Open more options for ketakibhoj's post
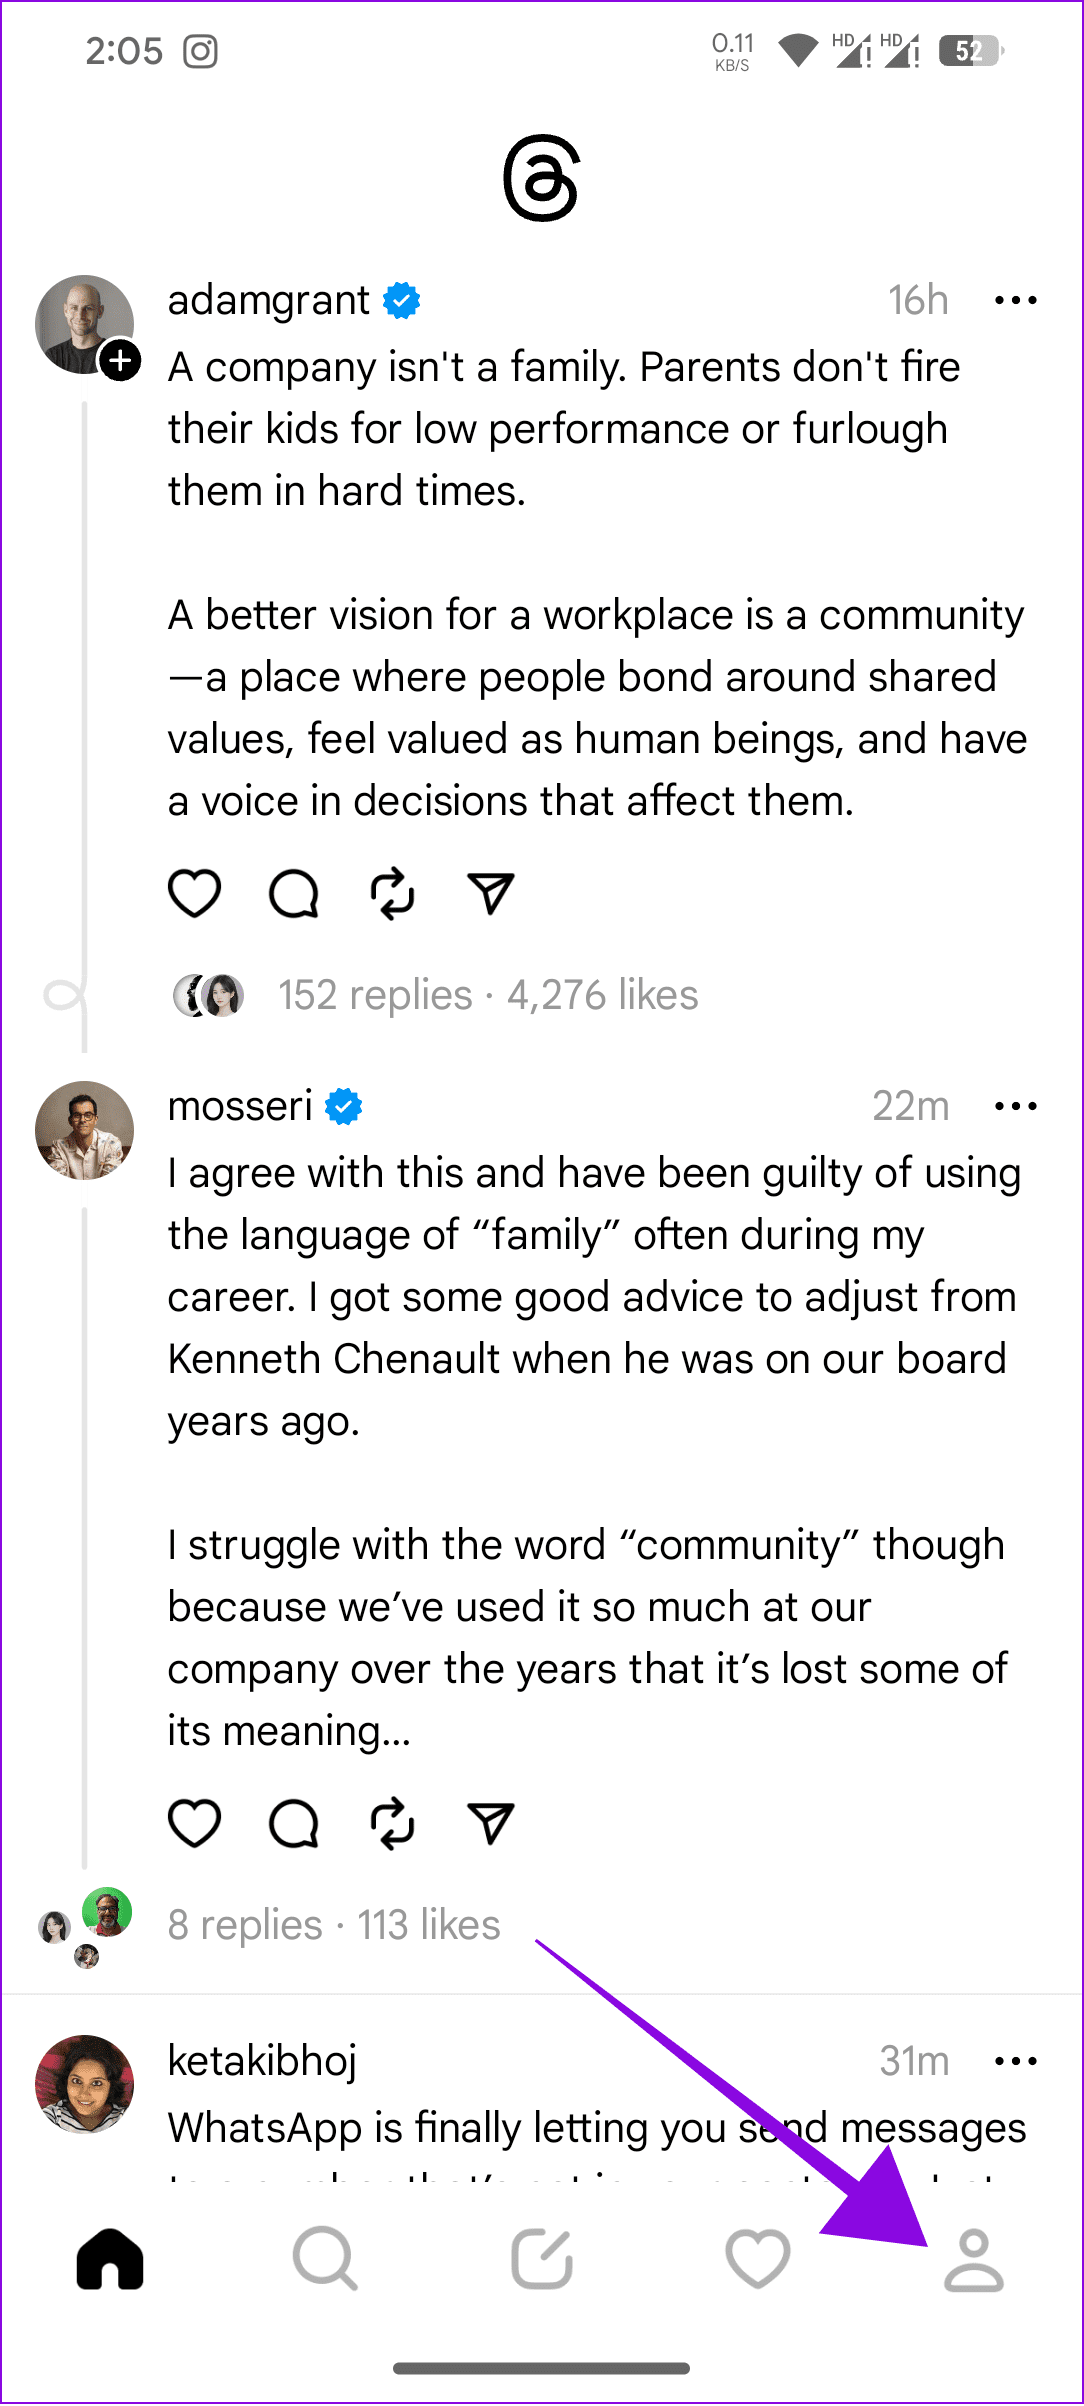 coord(1016,2061)
